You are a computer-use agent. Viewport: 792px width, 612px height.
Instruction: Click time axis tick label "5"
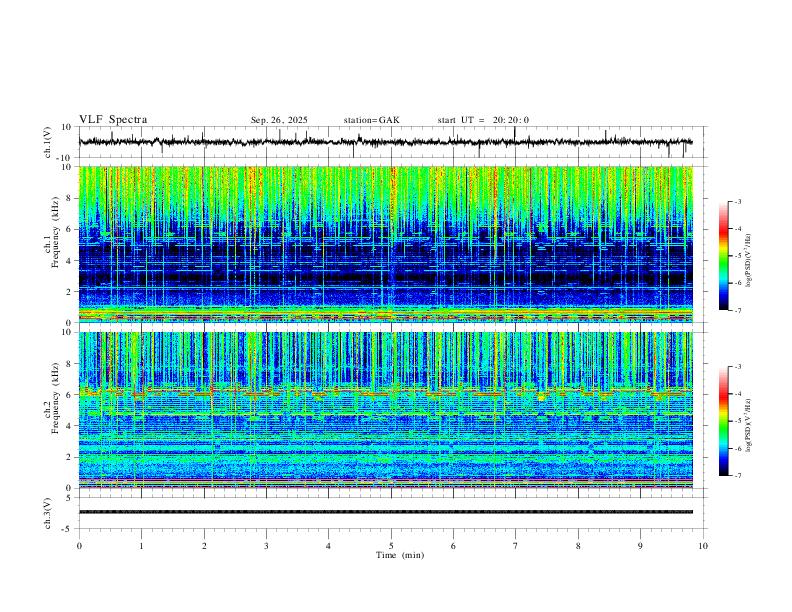click(x=391, y=546)
